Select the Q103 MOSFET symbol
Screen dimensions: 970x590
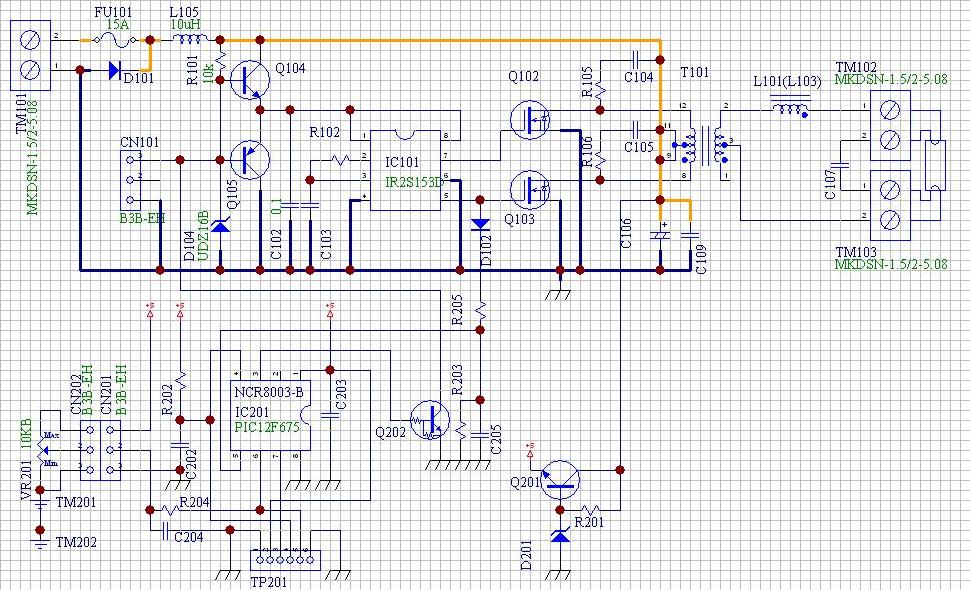click(x=530, y=190)
